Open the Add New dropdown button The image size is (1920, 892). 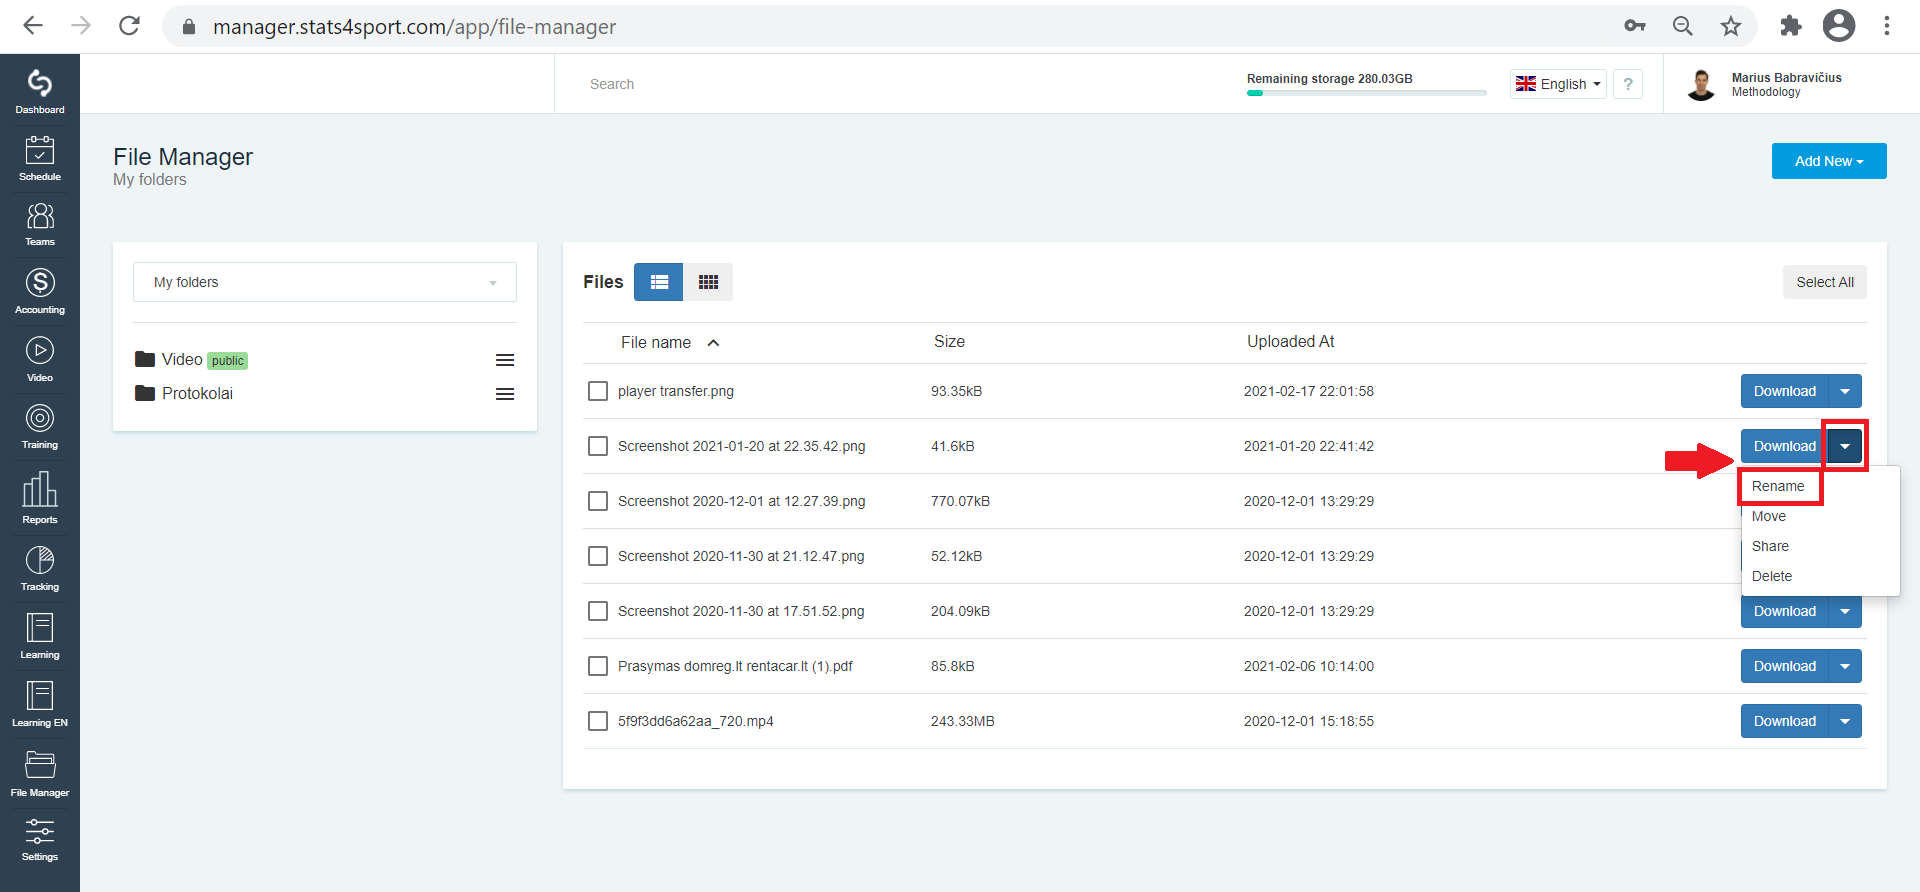1829,161
